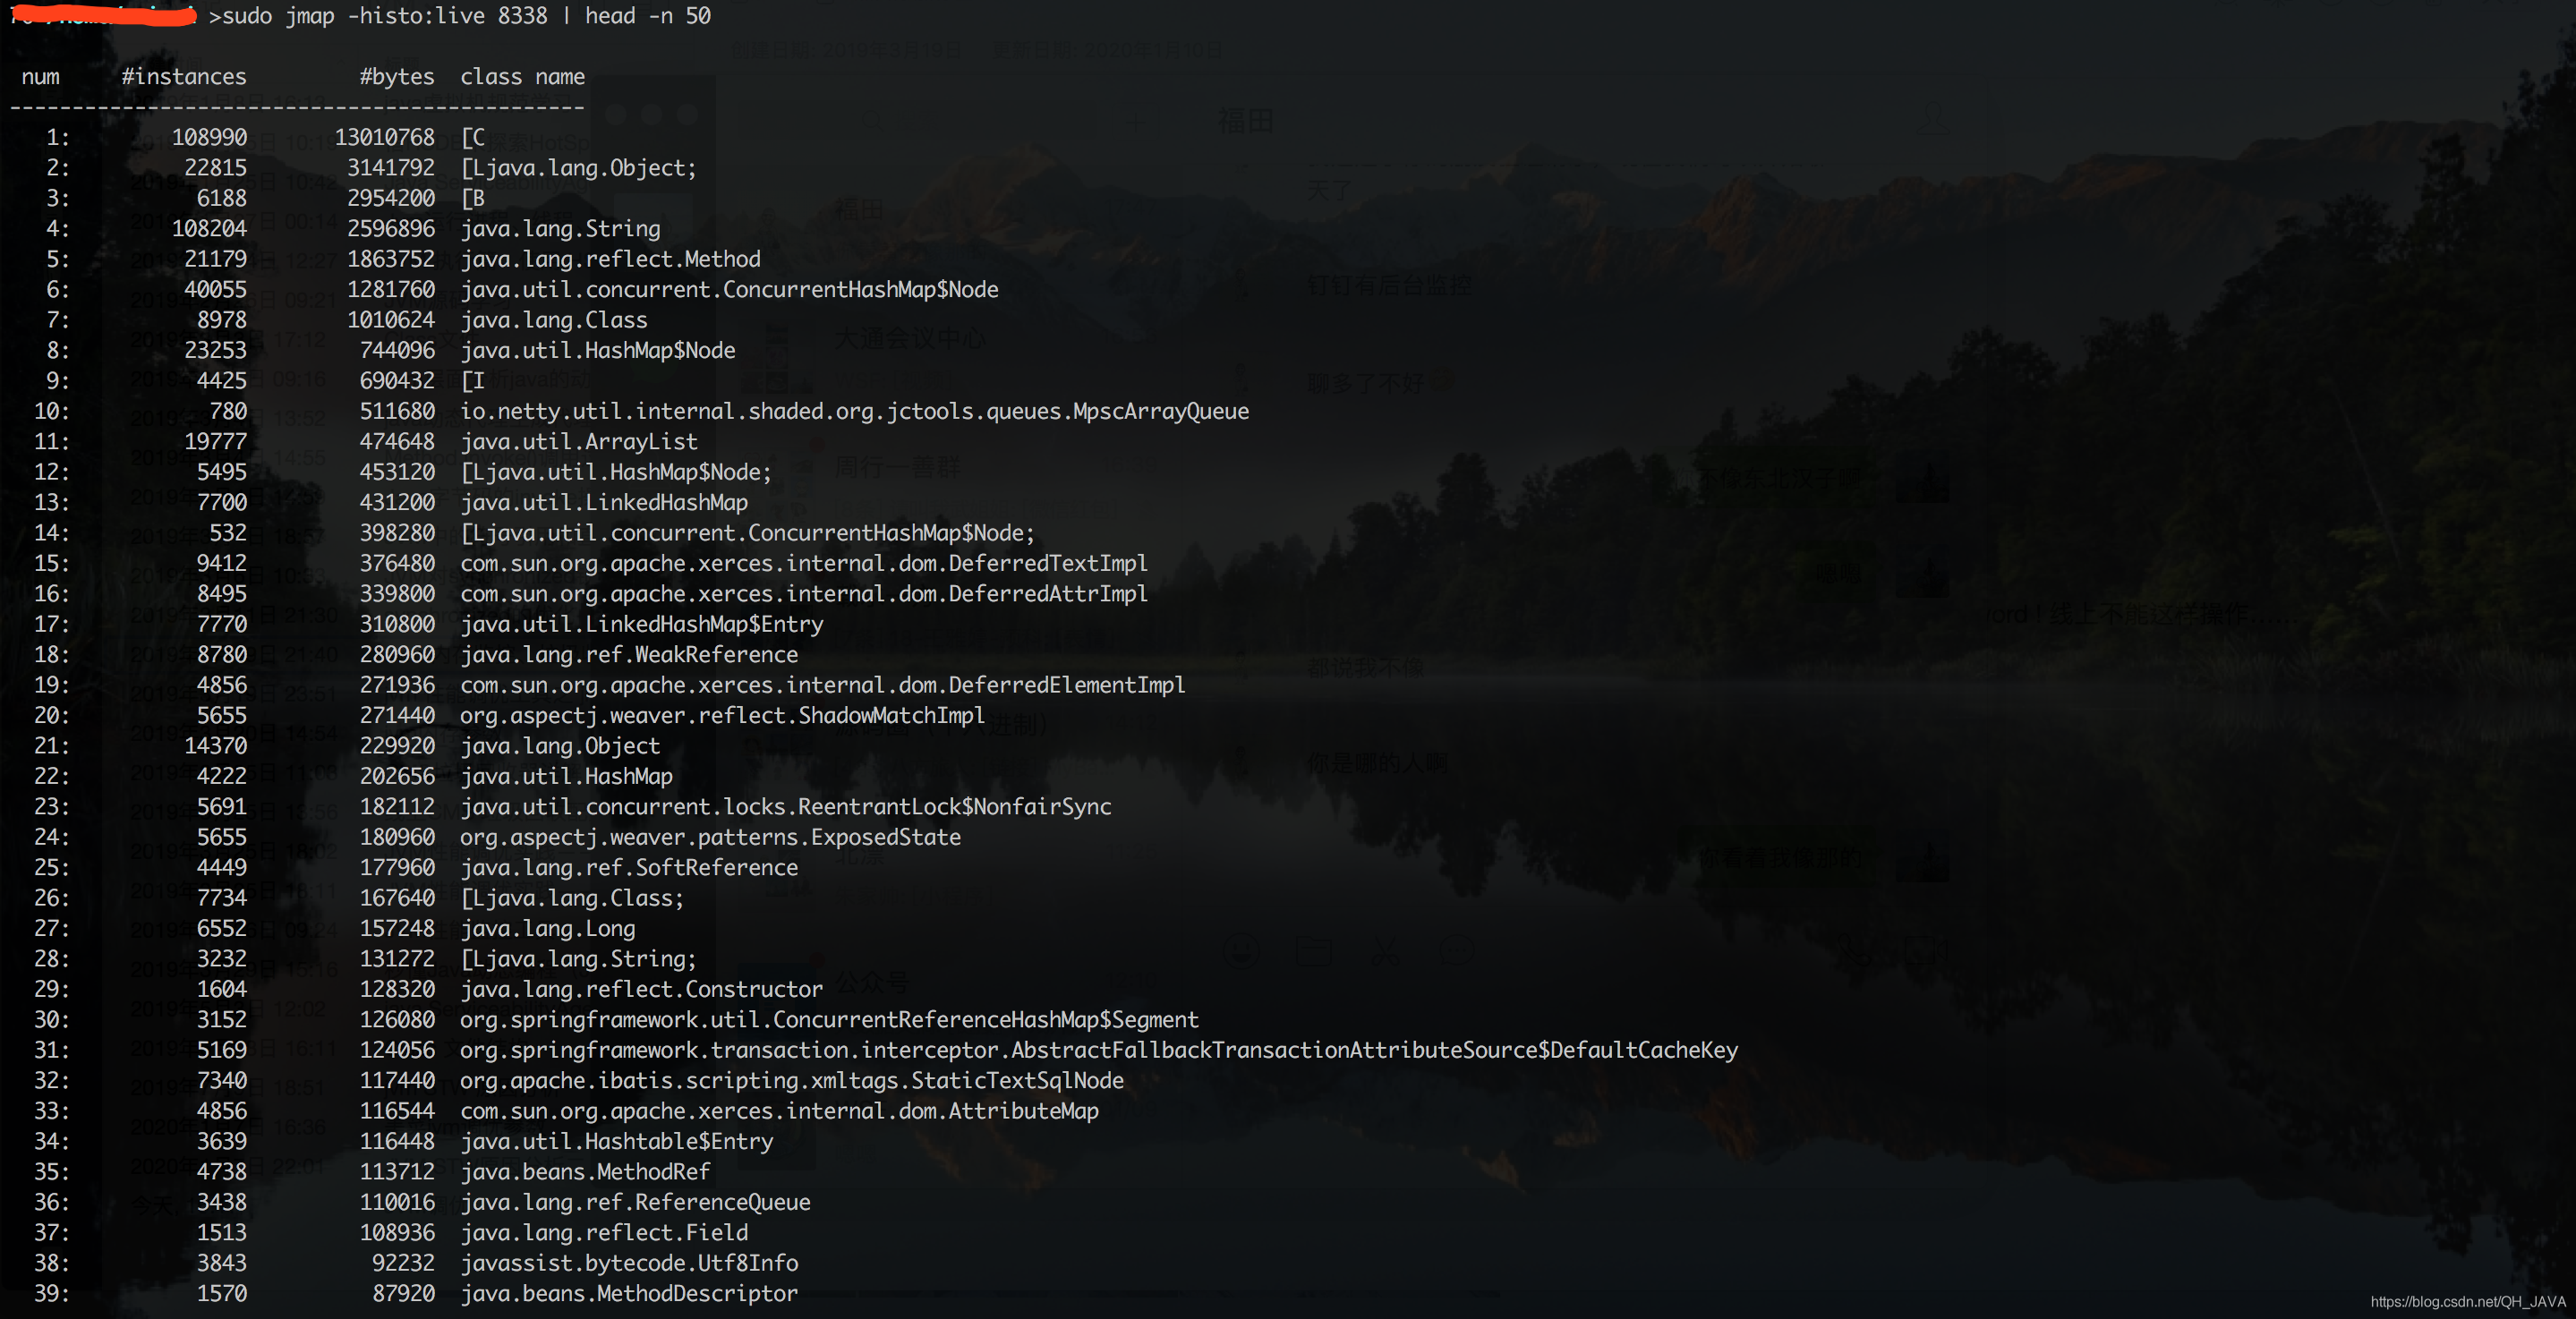2576x1319 pixels.
Task: Click the faint speech bubble icon
Action: 1457,950
